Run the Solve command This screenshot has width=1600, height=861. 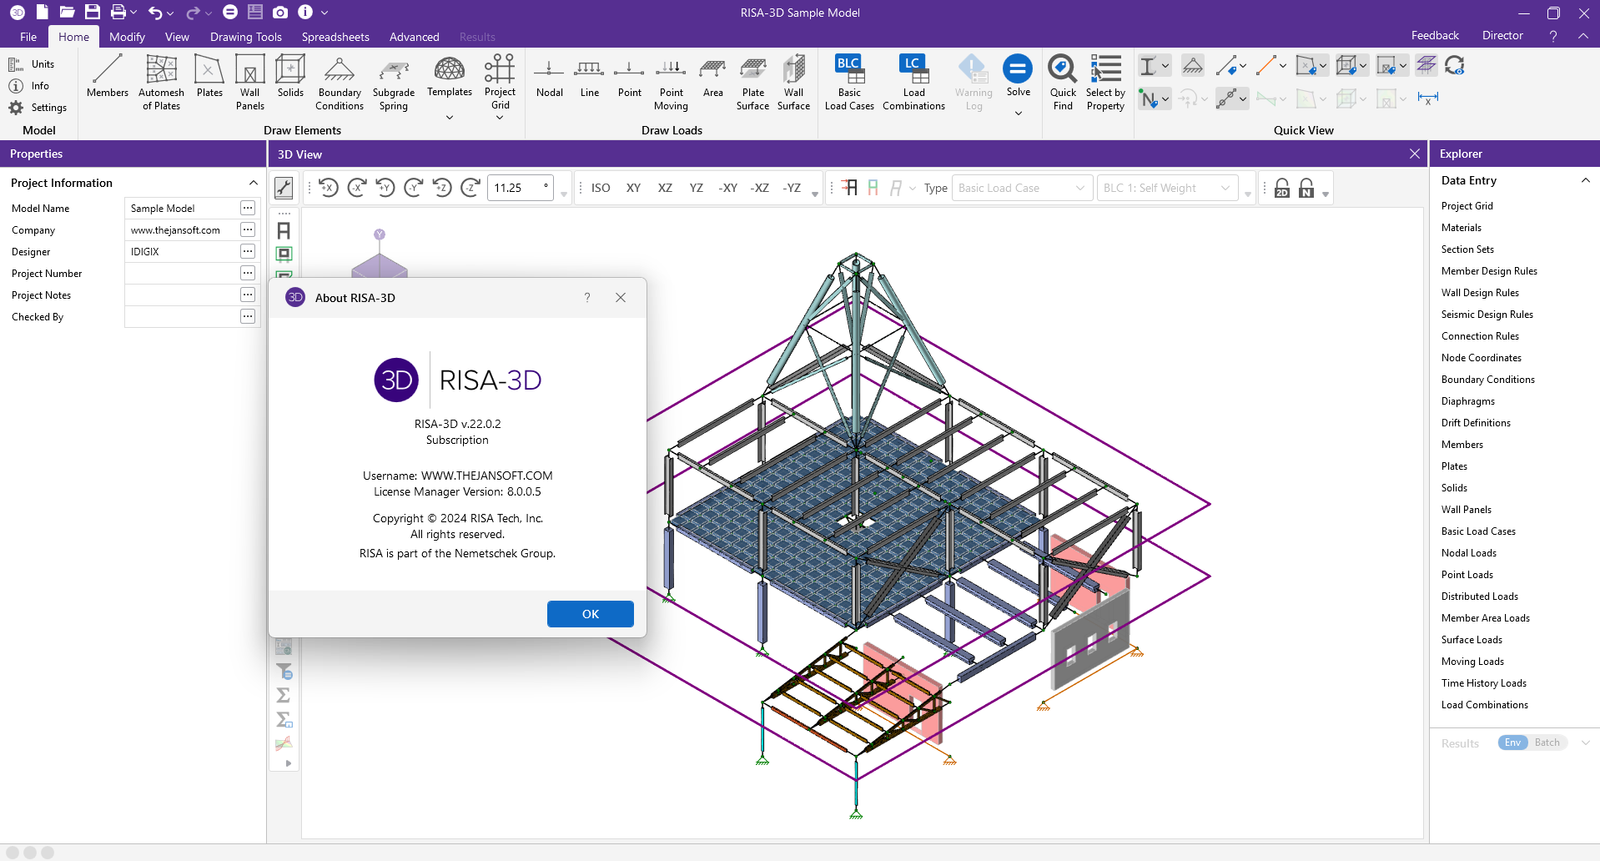click(1018, 76)
